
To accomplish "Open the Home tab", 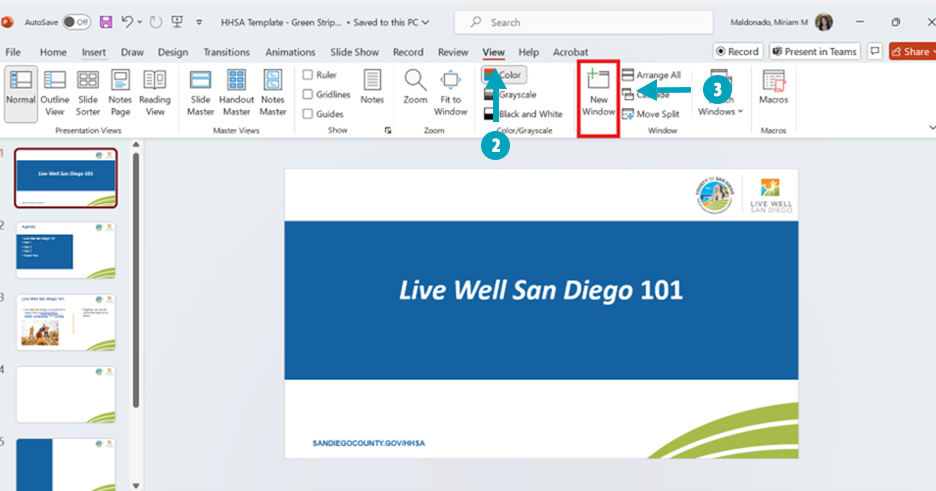I will [x=53, y=52].
